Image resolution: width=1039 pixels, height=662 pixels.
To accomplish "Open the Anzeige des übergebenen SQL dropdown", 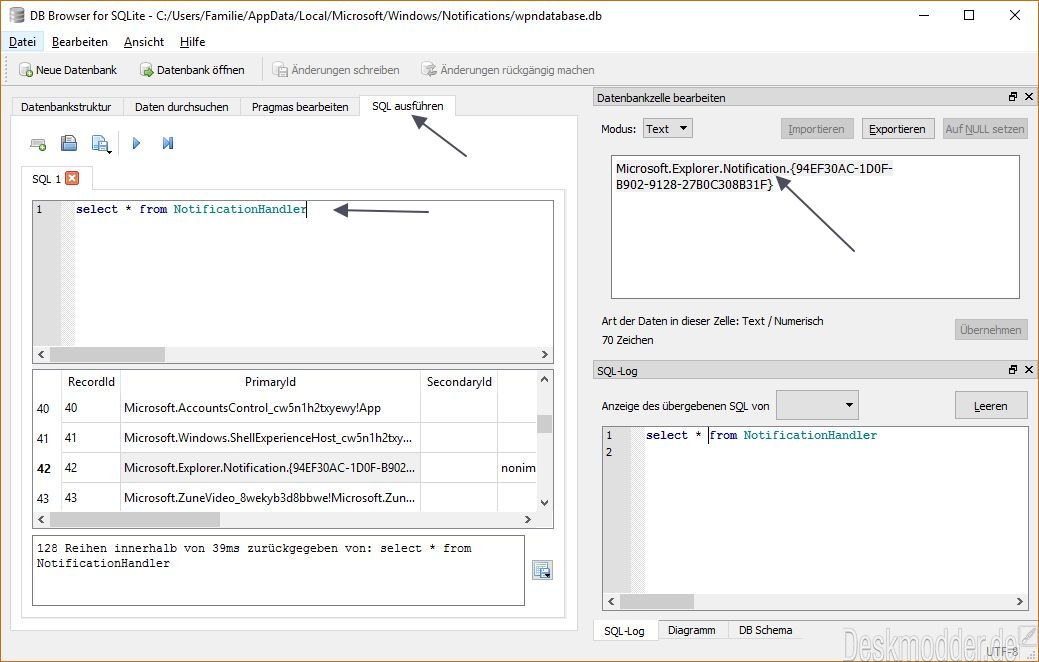I will [817, 406].
